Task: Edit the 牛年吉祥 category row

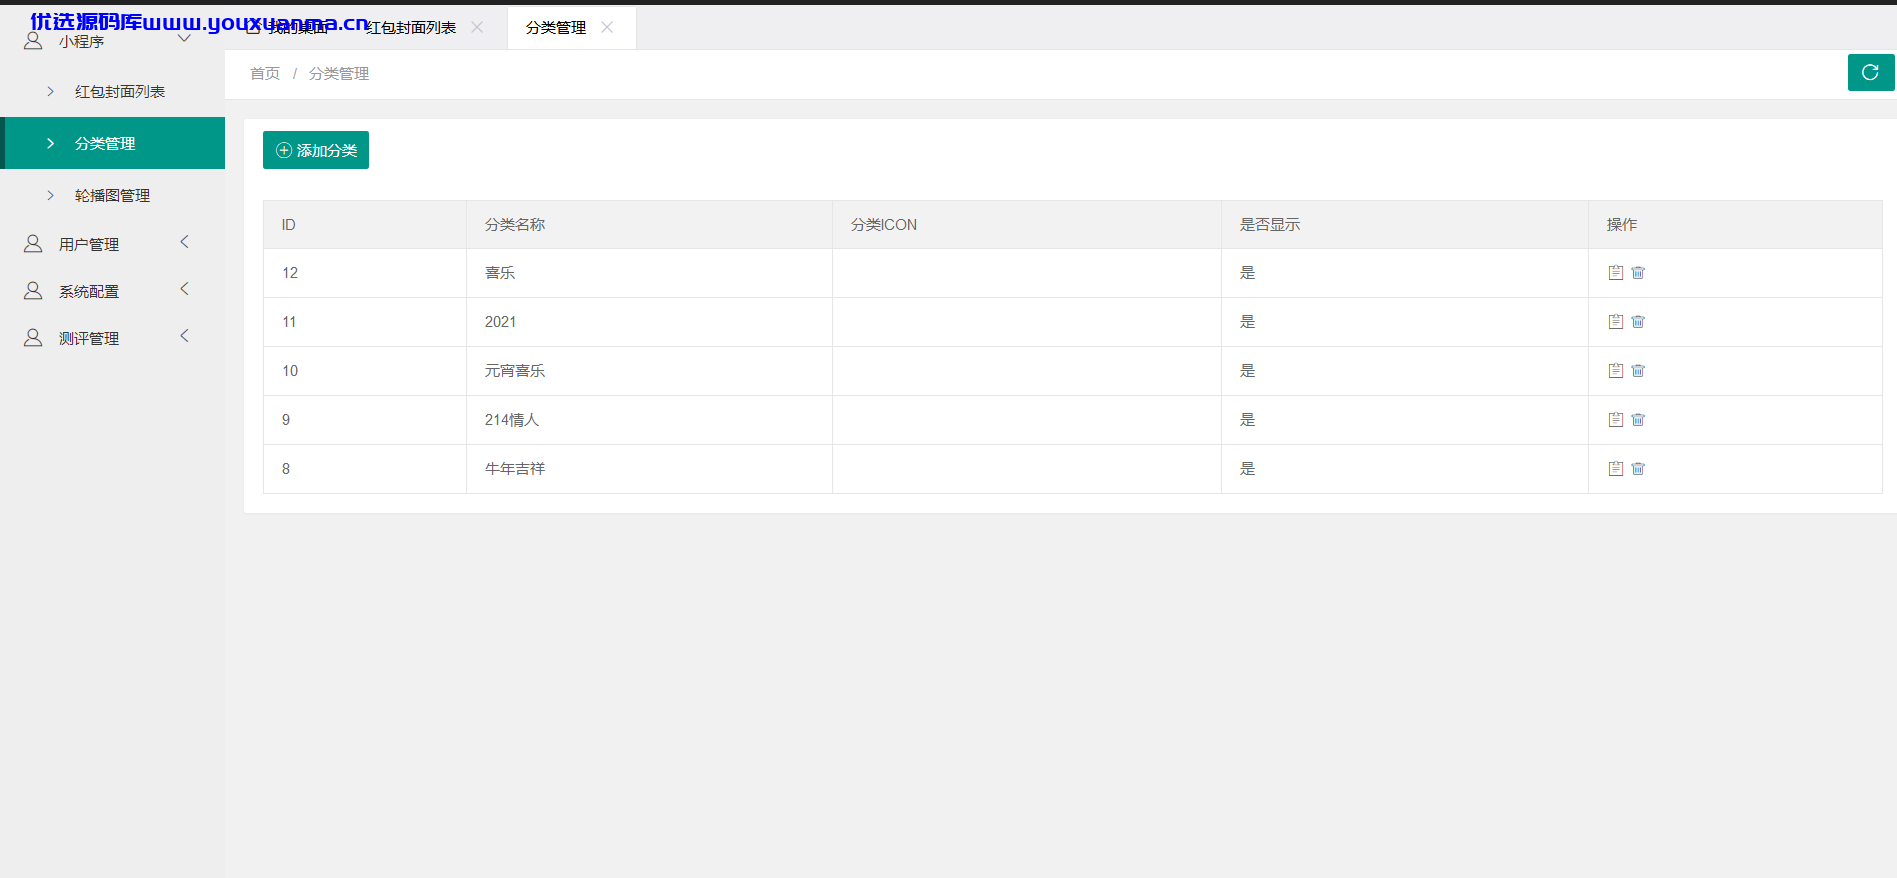Action: point(1615,468)
